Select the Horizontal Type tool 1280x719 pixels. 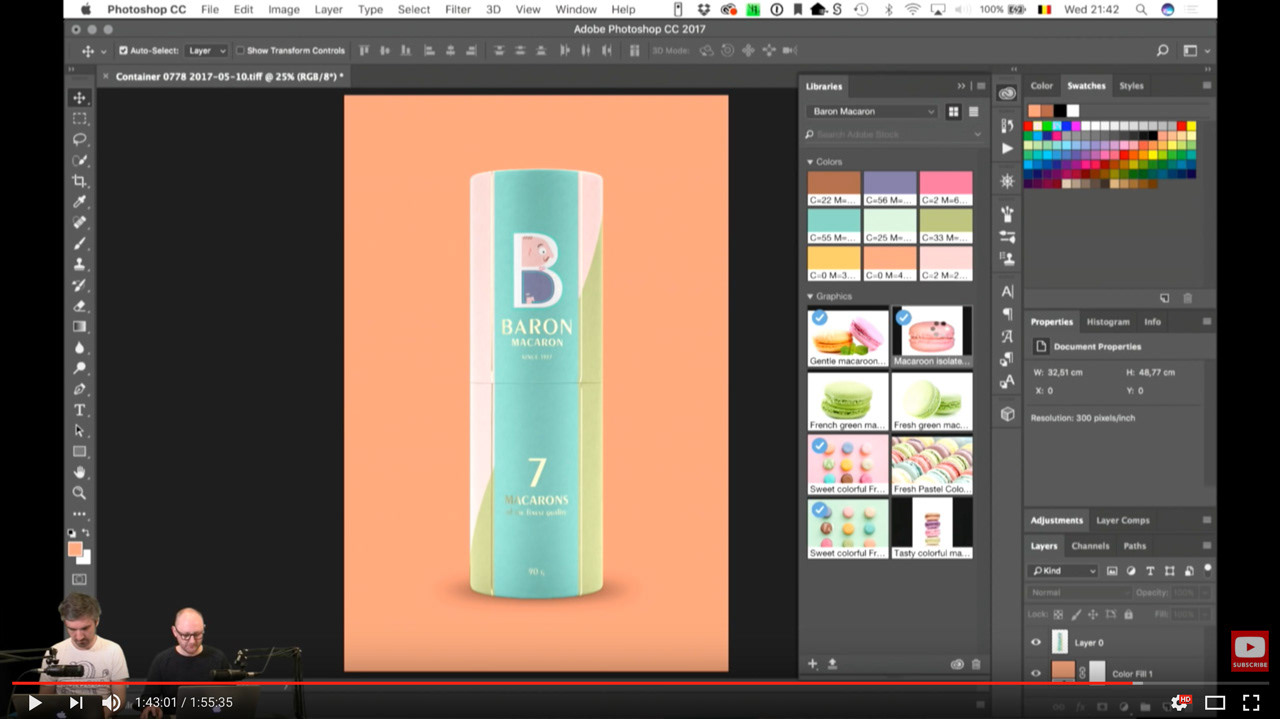[x=79, y=410]
